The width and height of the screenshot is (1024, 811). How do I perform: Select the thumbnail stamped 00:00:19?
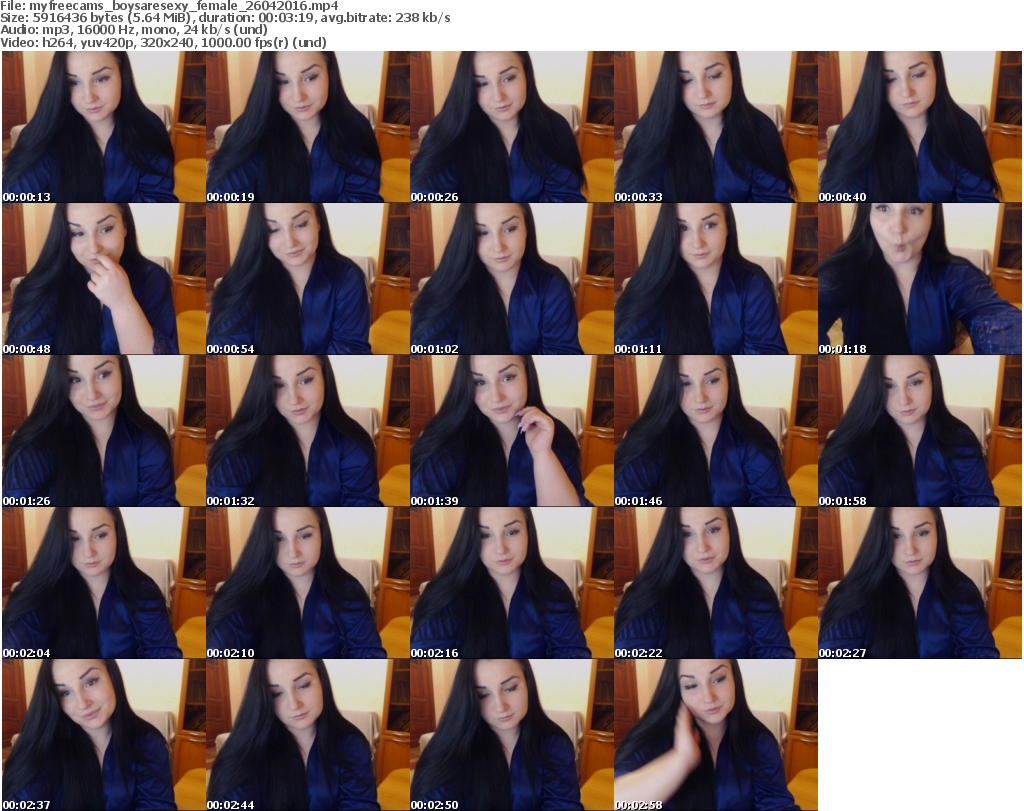[x=308, y=127]
